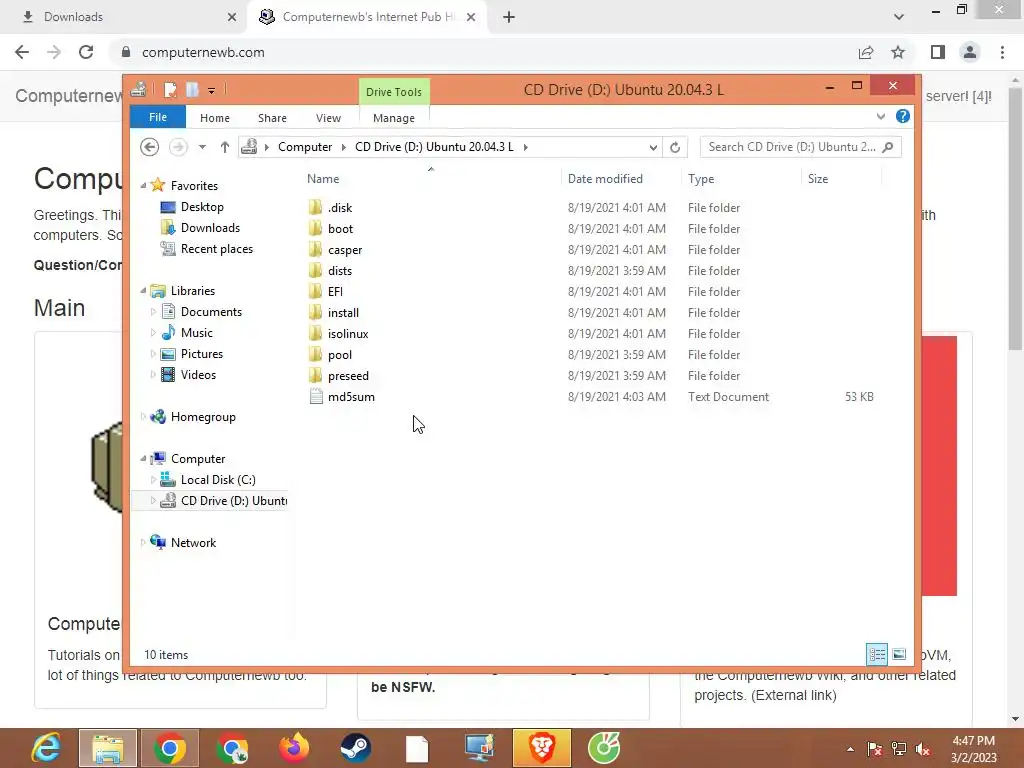The width and height of the screenshot is (1024, 768).
Task: Customize Quick Access Toolbar dropdown arrow
Action: coord(212,91)
